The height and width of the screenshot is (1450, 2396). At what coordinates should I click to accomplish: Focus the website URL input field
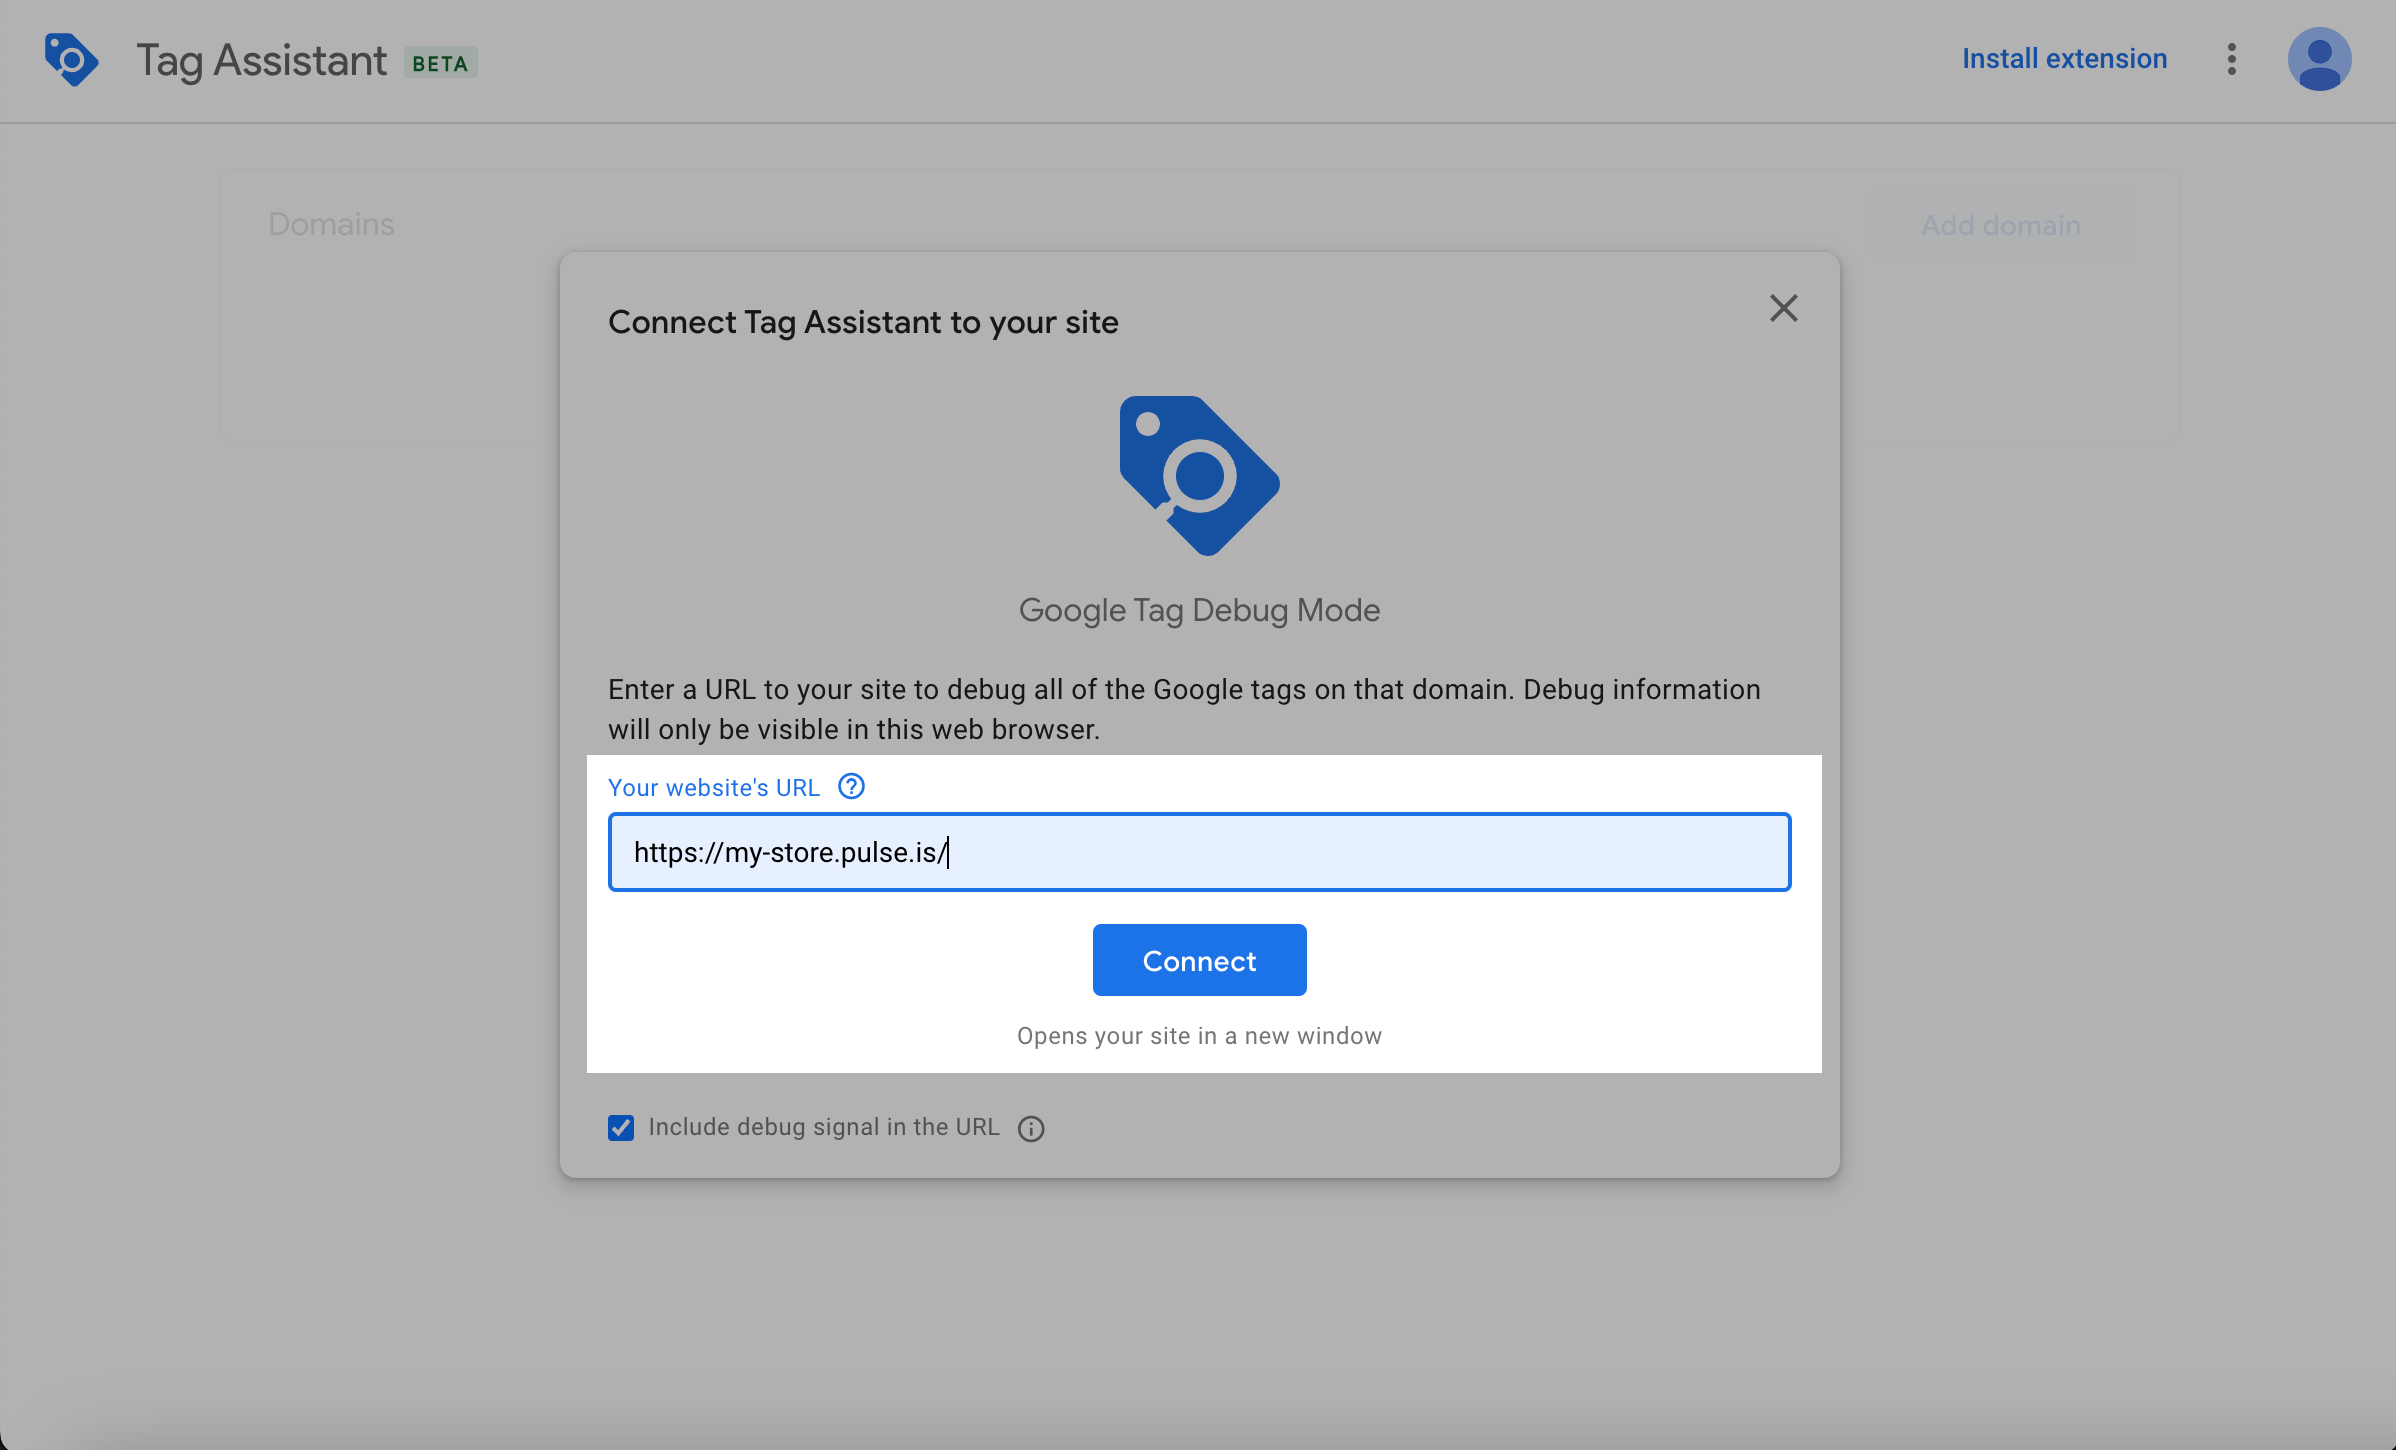[x=1198, y=852]
